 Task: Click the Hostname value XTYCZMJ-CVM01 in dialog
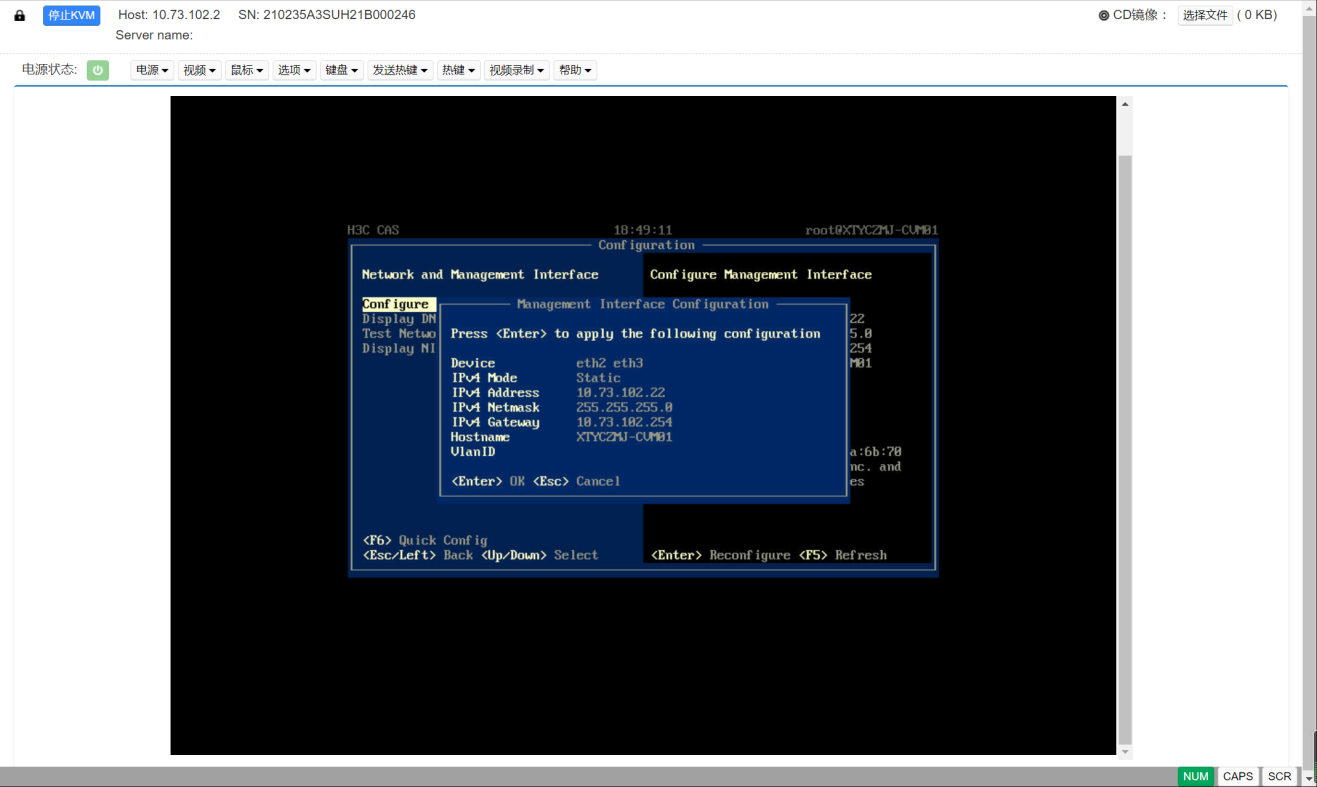pyautogui.click(x=625, y=438)
